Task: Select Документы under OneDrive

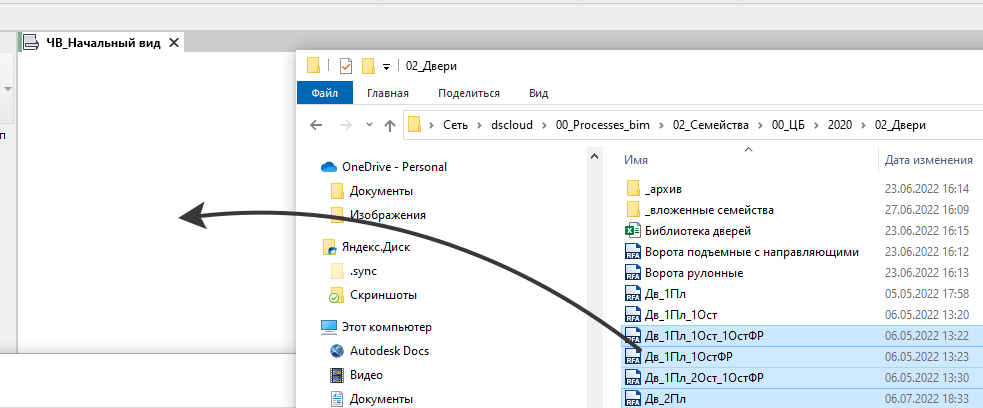Action: [x=381, y=191]
